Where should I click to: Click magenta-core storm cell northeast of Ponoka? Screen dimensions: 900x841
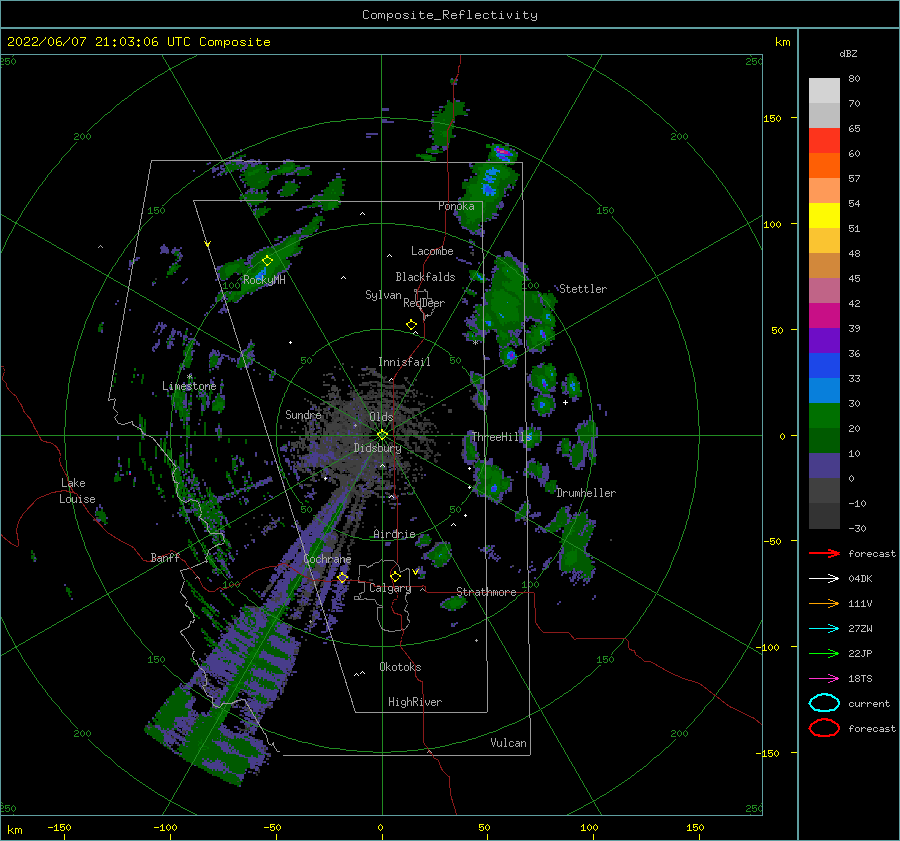502,153
